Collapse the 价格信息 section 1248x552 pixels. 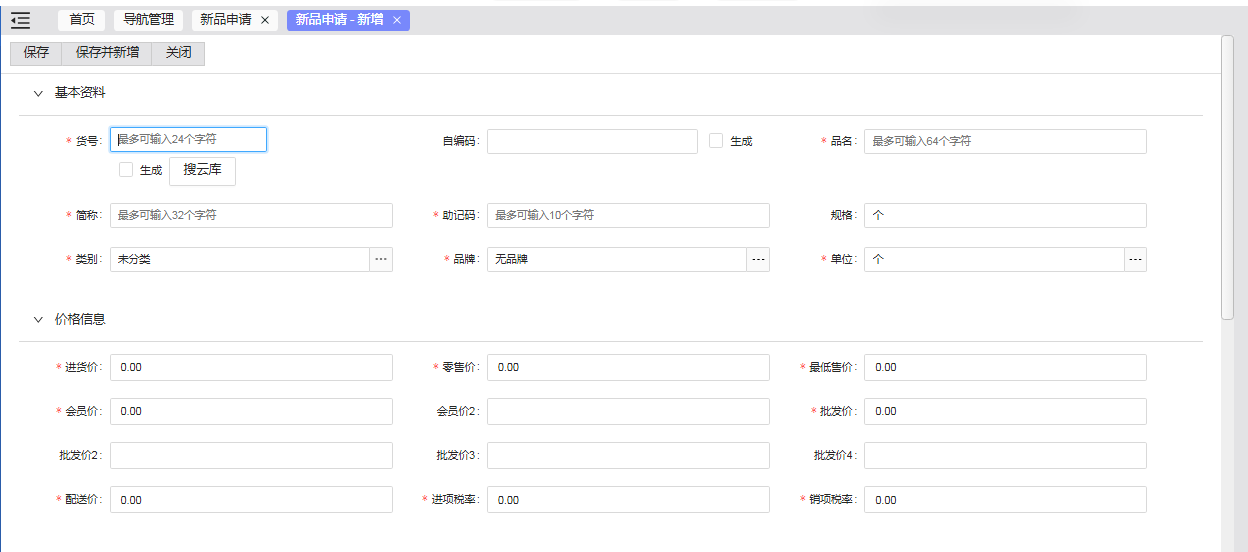[x=38, y=320]
